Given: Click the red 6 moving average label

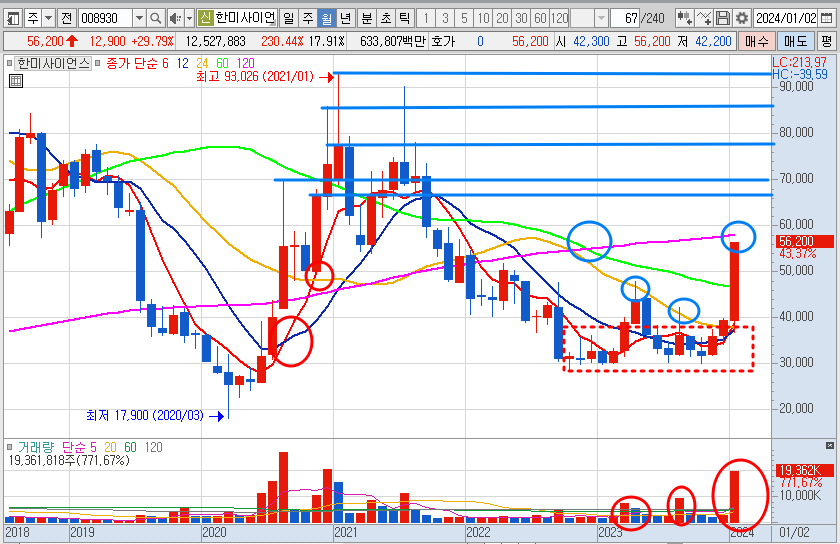Looking at the screenshot, I should point(165,64).
